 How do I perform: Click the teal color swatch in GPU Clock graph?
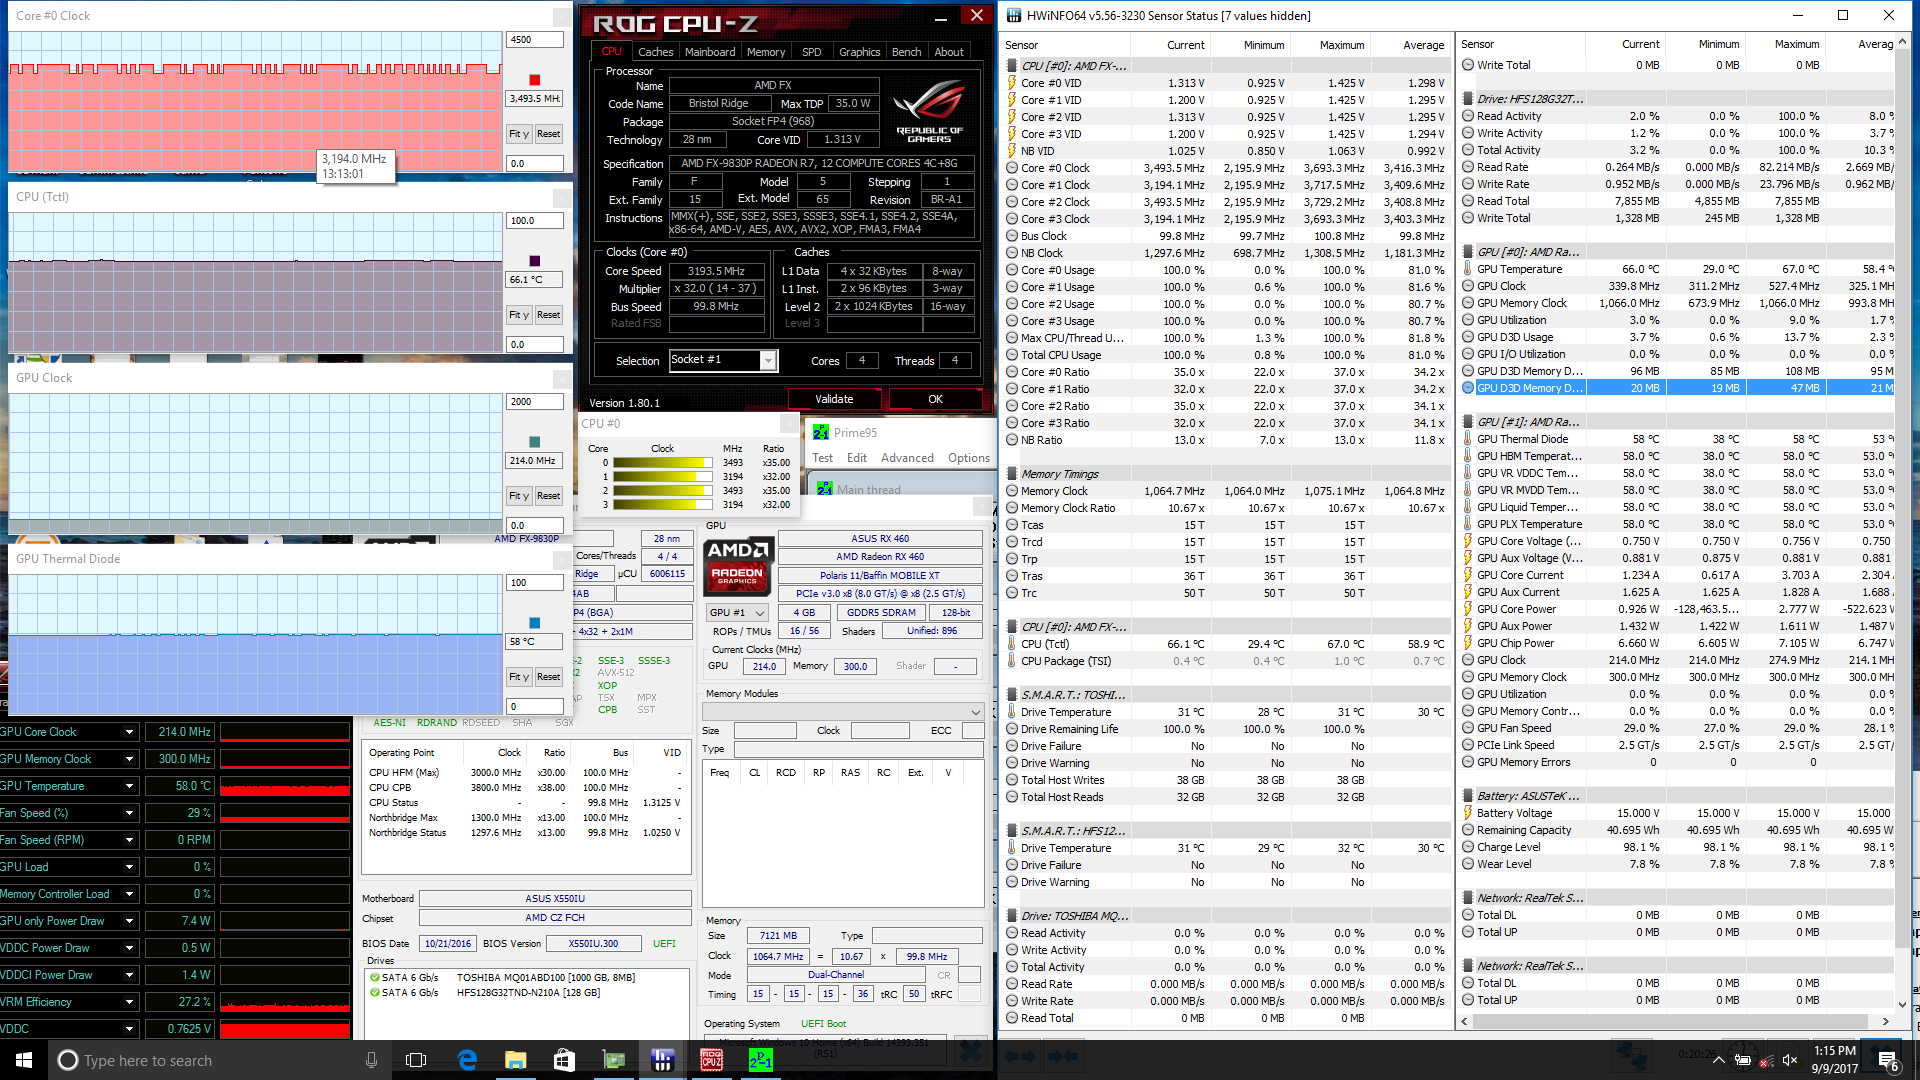point(534,442)
